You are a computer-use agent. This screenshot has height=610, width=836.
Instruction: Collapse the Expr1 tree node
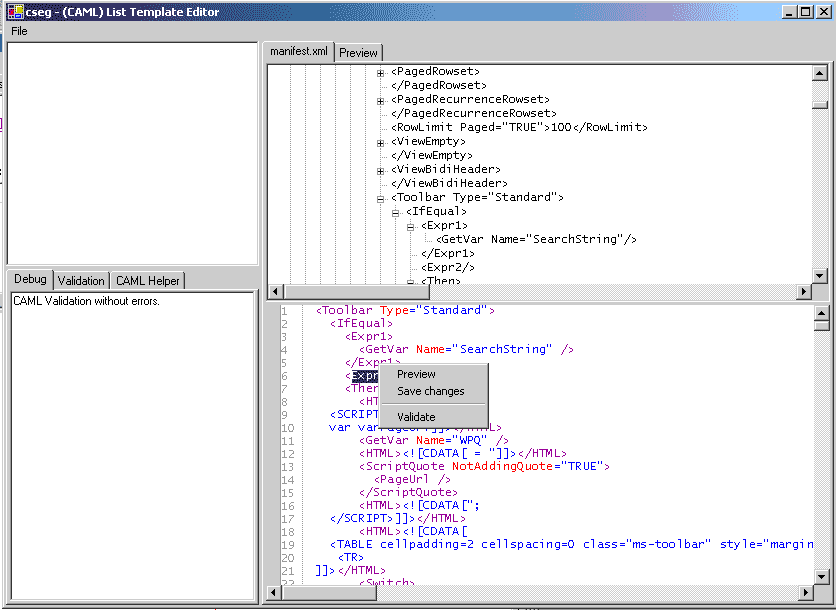point(410,227)
